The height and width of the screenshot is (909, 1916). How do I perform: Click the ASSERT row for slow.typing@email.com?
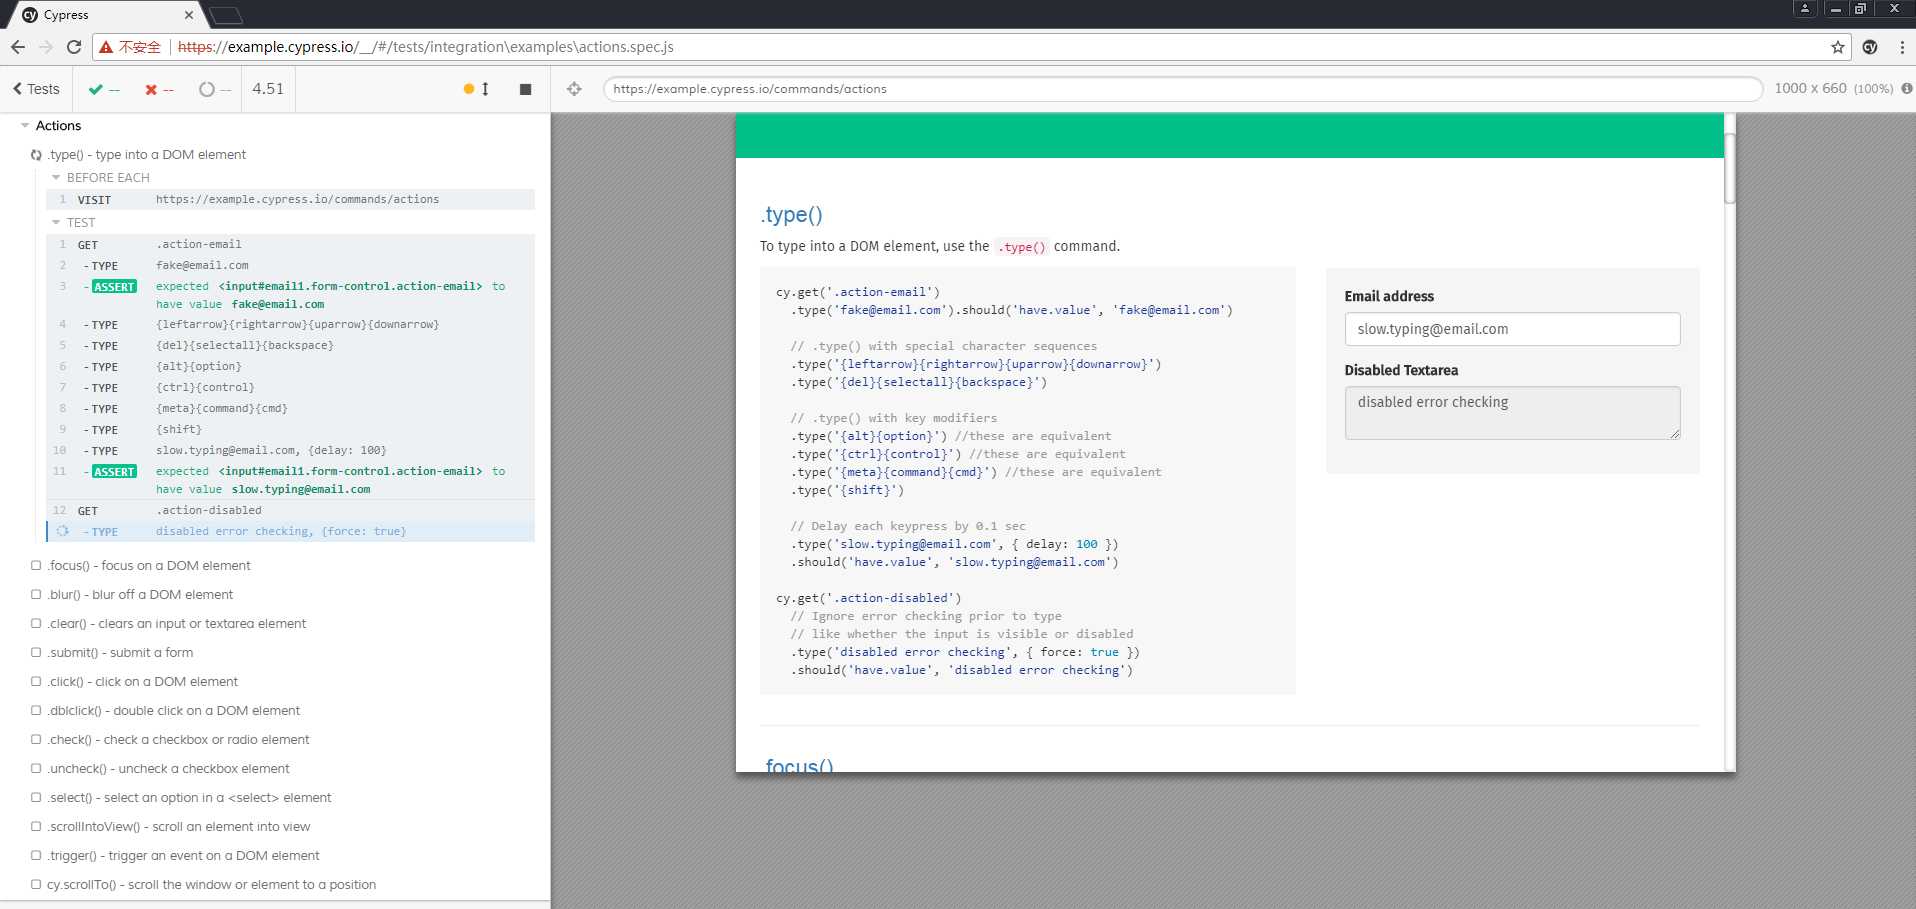pos(290,480)
